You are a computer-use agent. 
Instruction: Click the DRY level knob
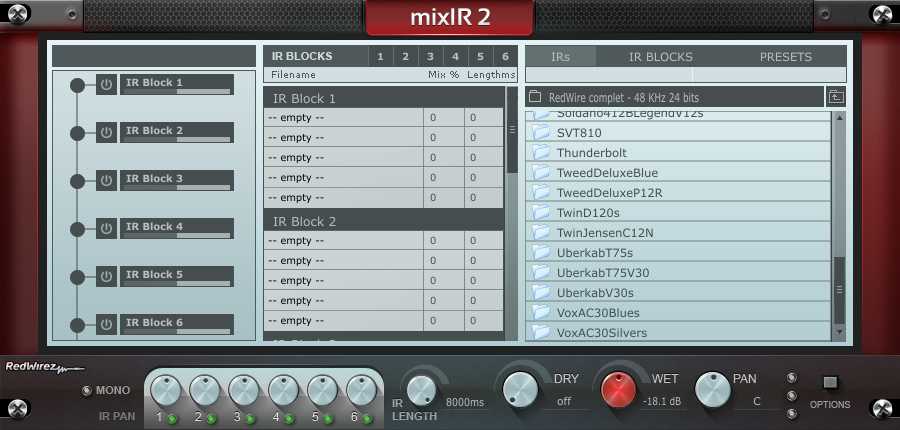pos(520,389)
